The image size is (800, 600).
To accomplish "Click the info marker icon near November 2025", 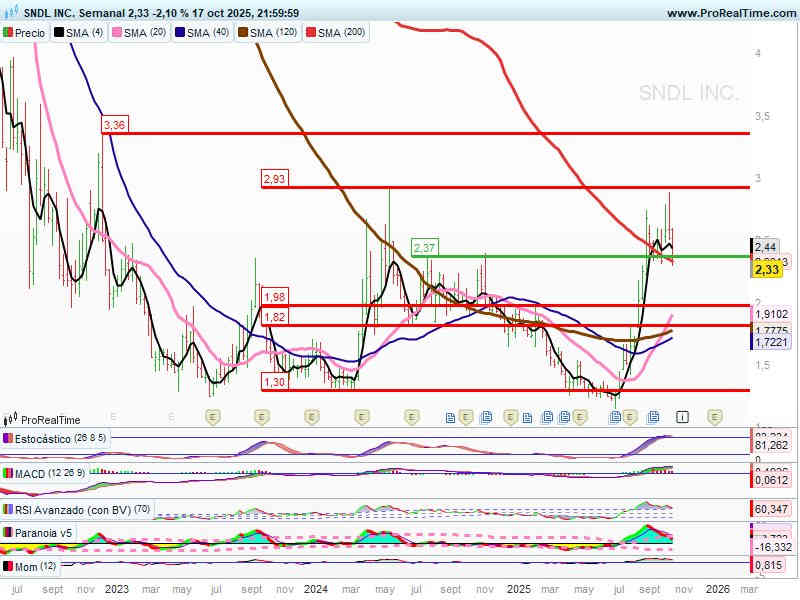I will coord(682,416).
